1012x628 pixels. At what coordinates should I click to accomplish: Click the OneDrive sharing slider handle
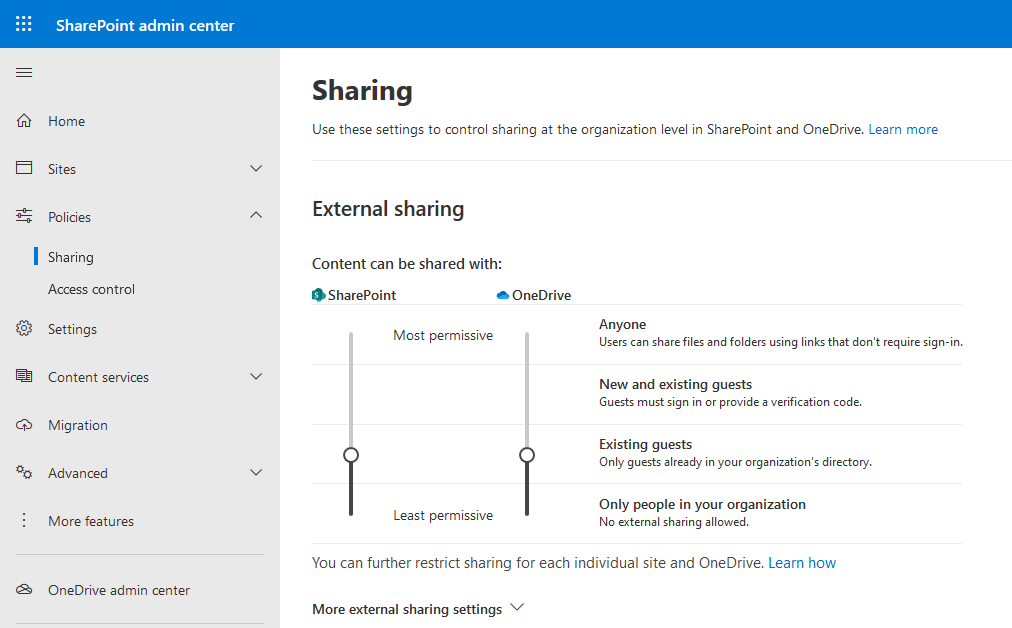[x=527, y=454]
